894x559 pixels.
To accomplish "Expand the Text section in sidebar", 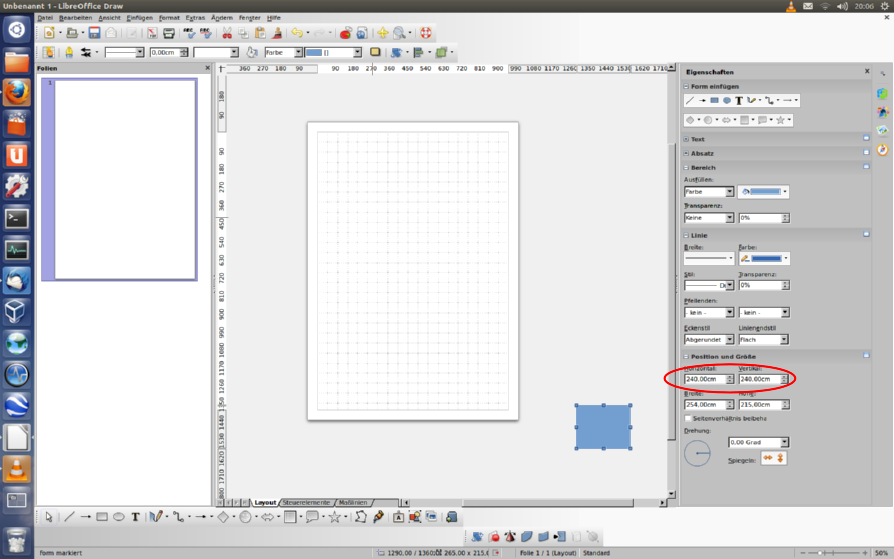I will tap(687, 139).
